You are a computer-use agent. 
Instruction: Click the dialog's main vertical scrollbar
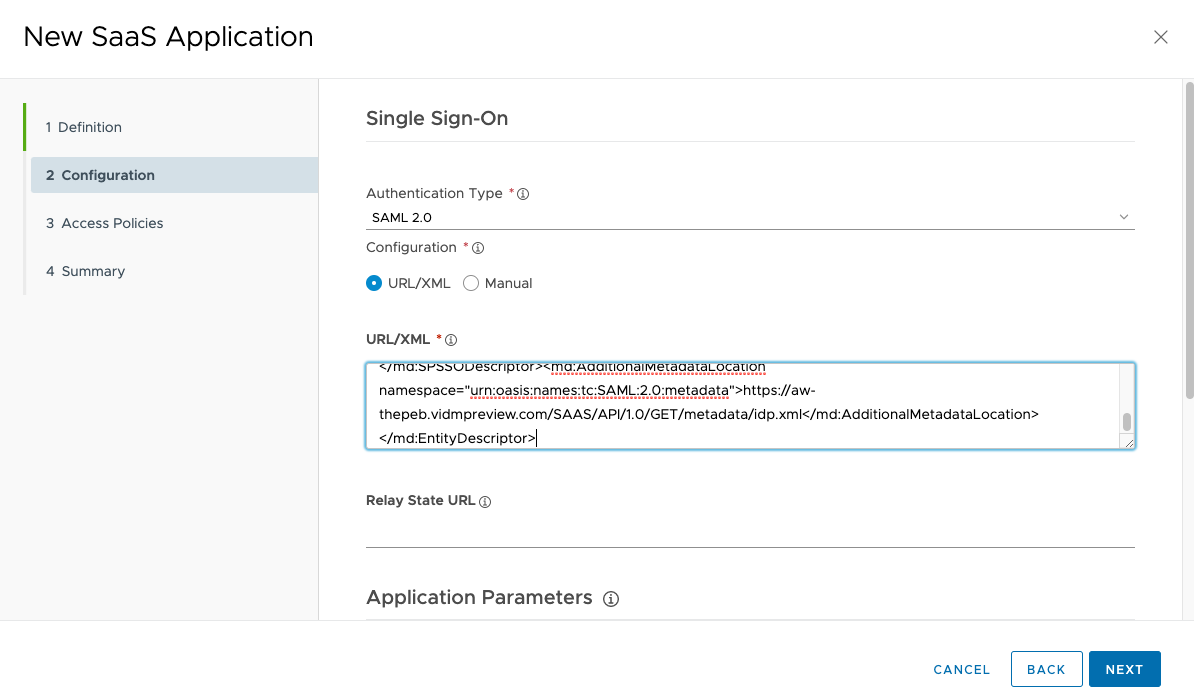coord(1188,240)
